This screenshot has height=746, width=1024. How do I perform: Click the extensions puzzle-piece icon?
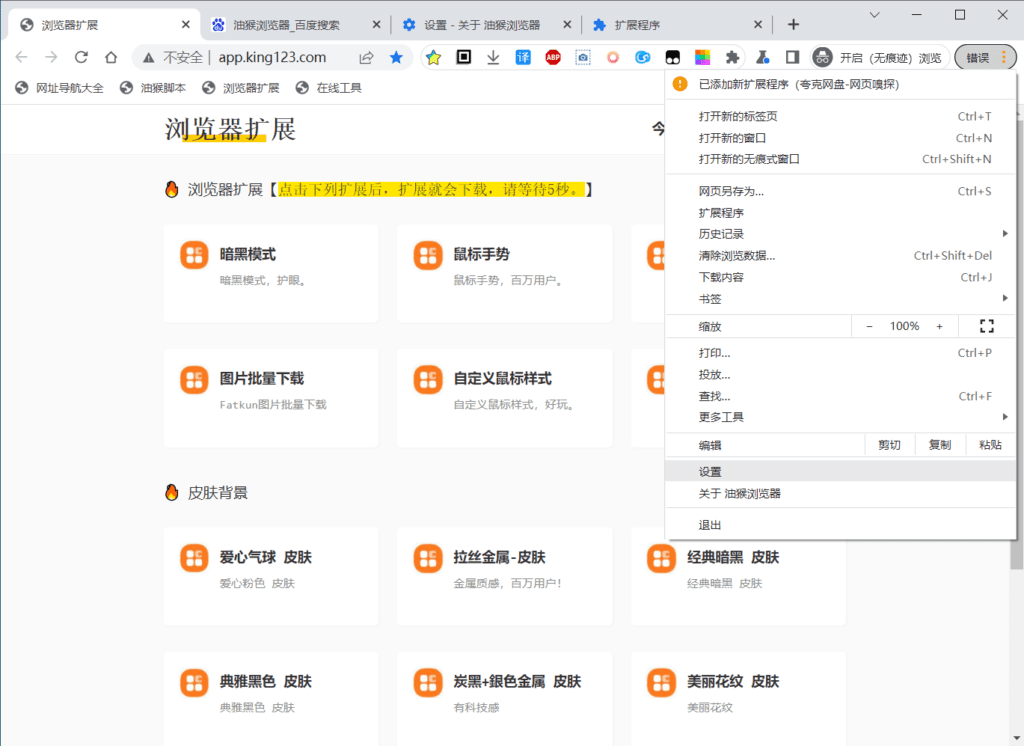[x=733, y=58]
